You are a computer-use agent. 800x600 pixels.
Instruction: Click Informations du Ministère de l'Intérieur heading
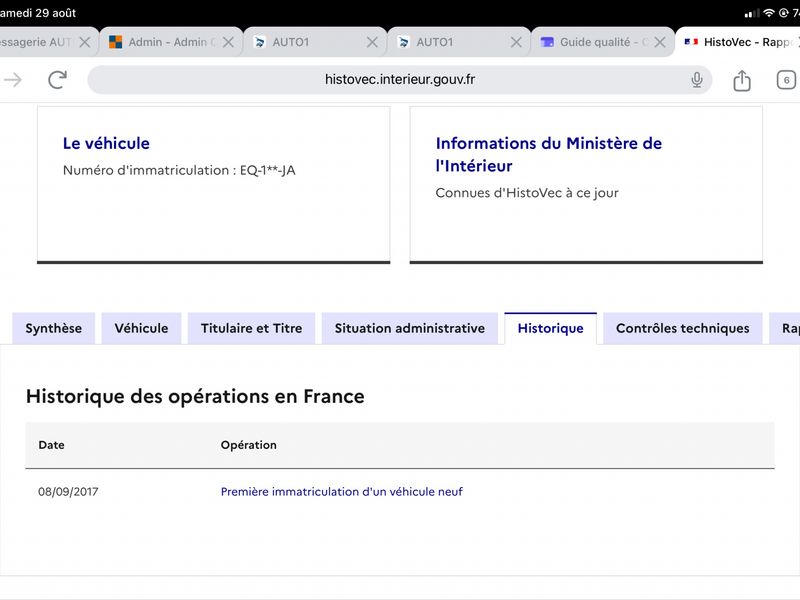548,154
